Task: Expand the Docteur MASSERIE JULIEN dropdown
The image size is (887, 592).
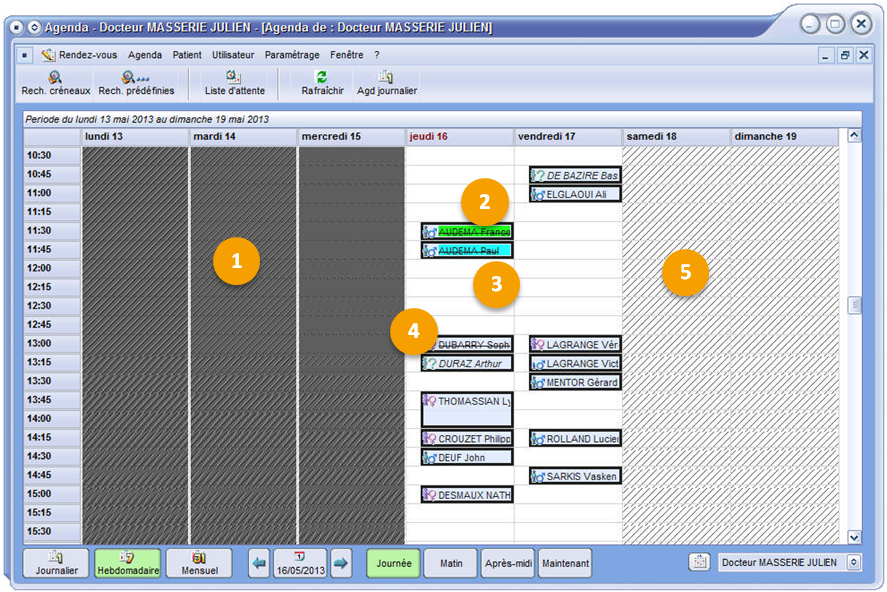Action: click(853, 562)
